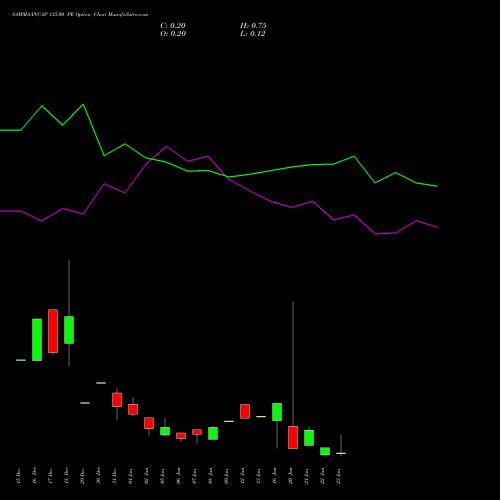500x500 pixels.
Task: Click the 01 Jan date label
Action: click(130, 476)
